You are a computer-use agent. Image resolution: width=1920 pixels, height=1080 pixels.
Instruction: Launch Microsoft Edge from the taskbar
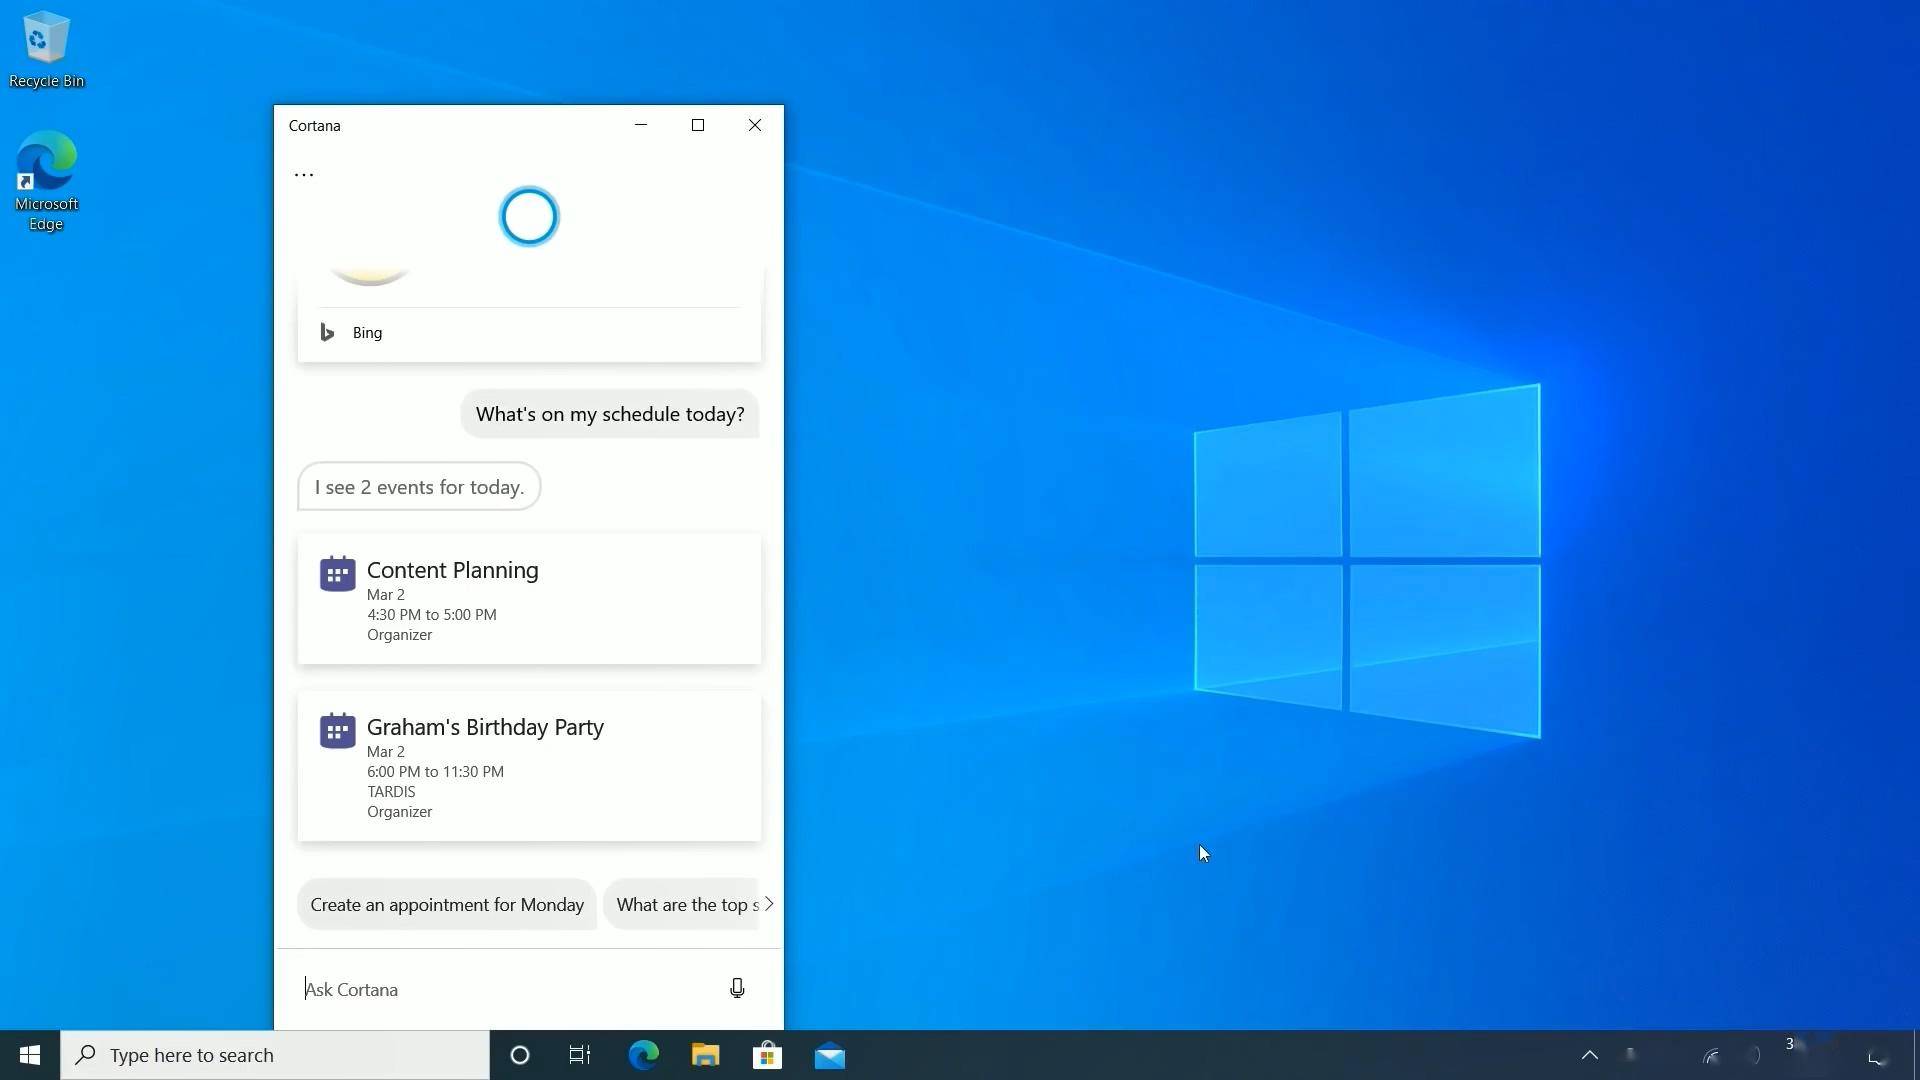(x=643, y=1055)
